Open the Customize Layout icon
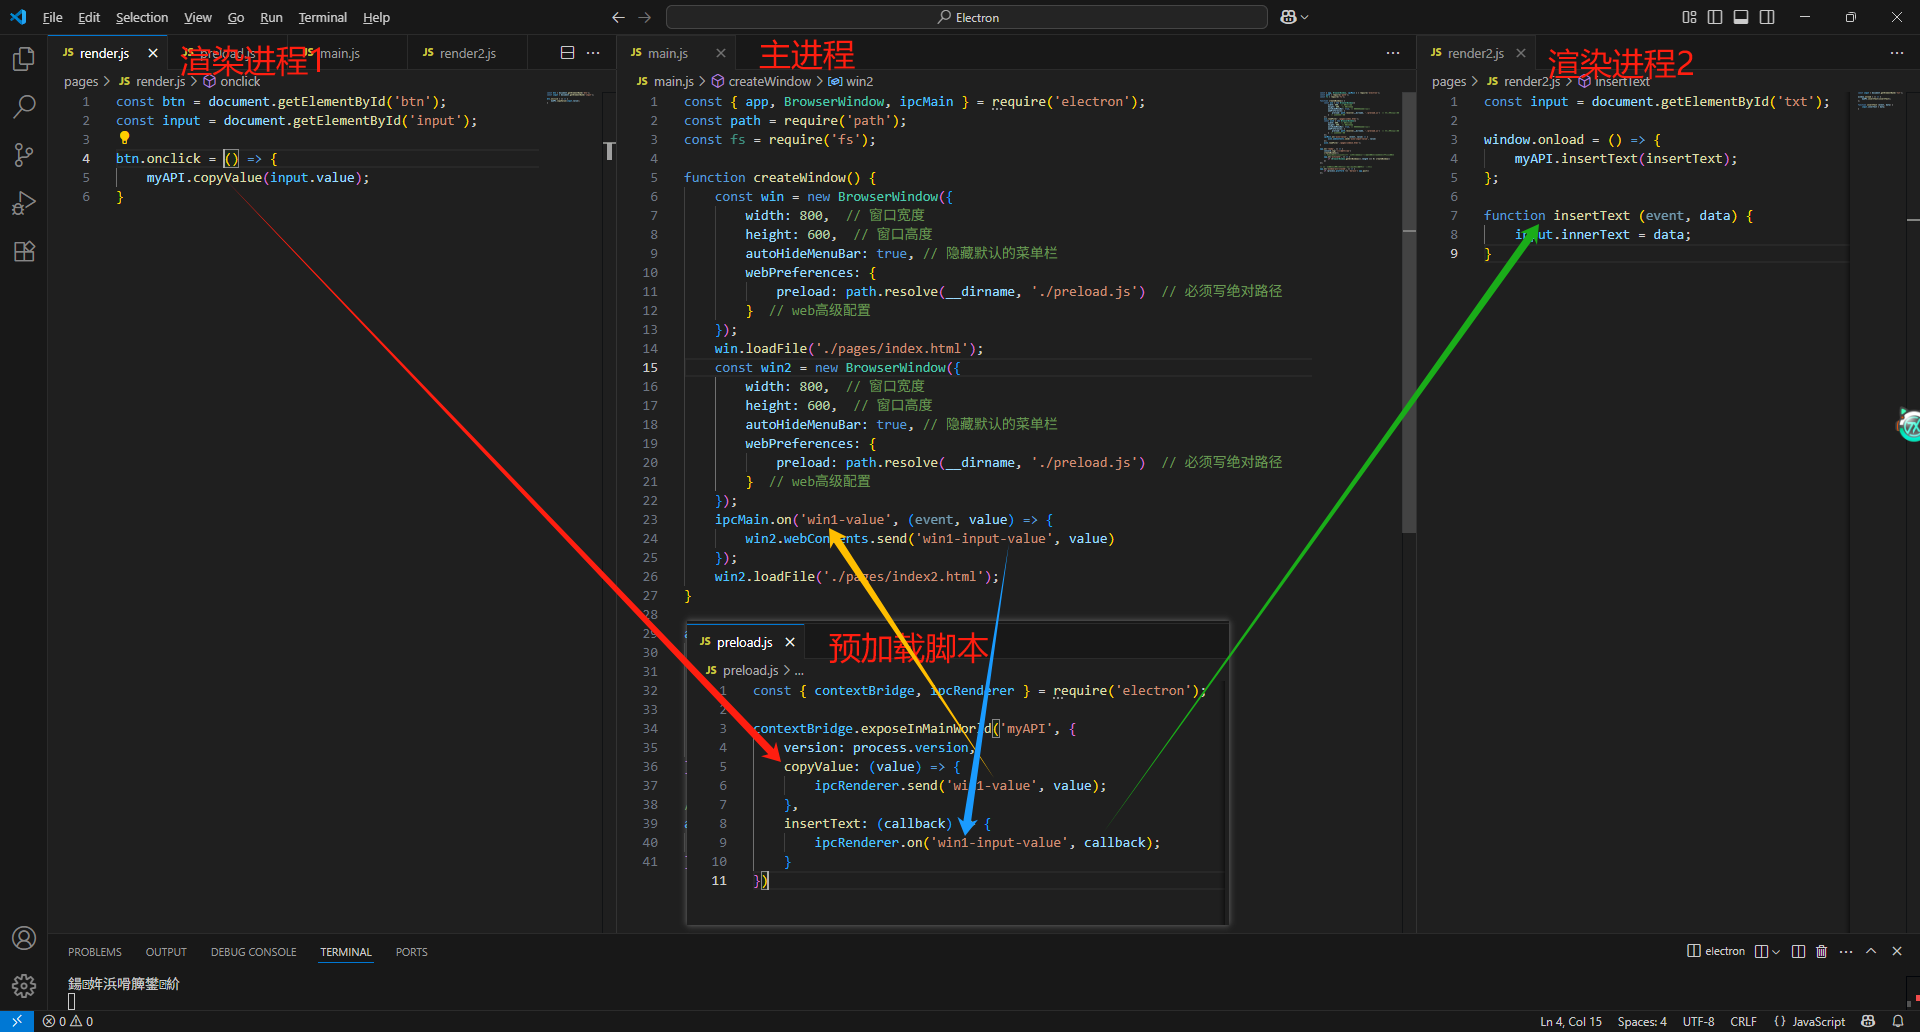The image size is (1920, 1032). click(1689, 17)
